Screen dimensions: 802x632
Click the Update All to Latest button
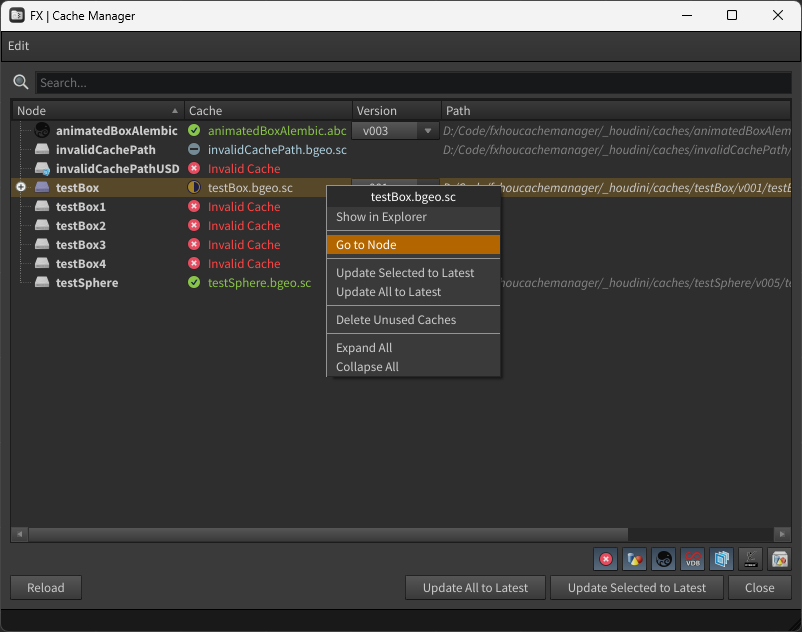(x=475, y=588)
